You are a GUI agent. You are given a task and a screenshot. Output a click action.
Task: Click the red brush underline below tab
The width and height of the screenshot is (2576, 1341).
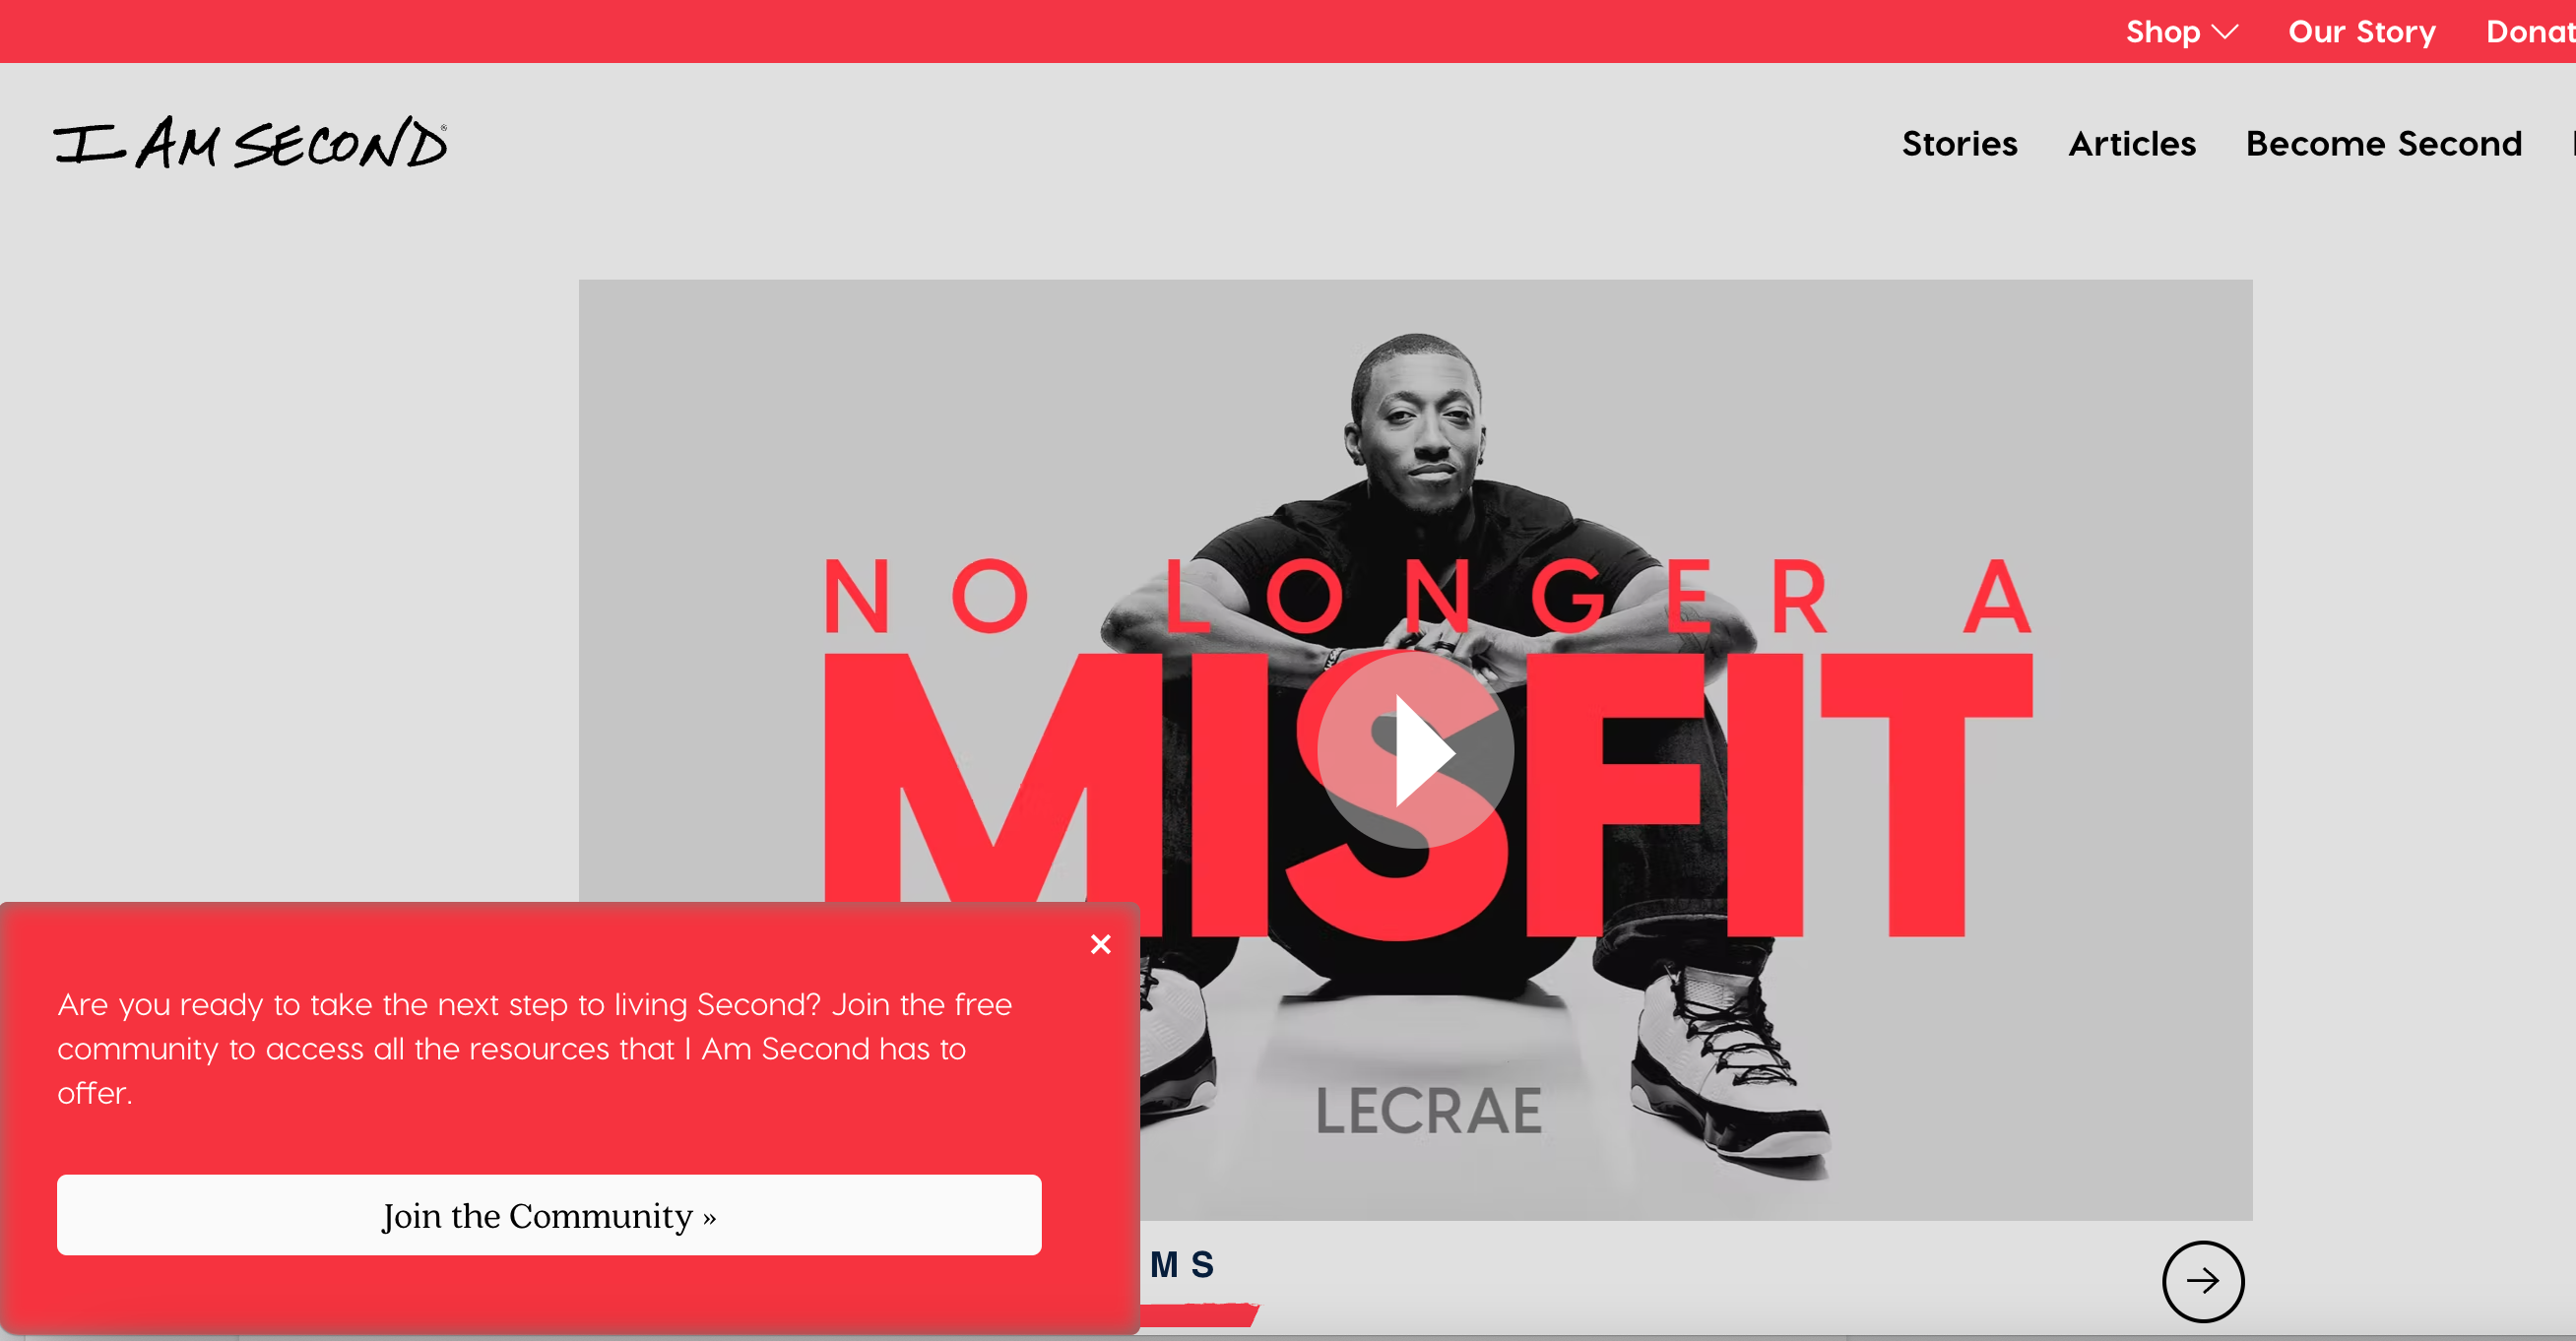click(x=1199, y=1314)
